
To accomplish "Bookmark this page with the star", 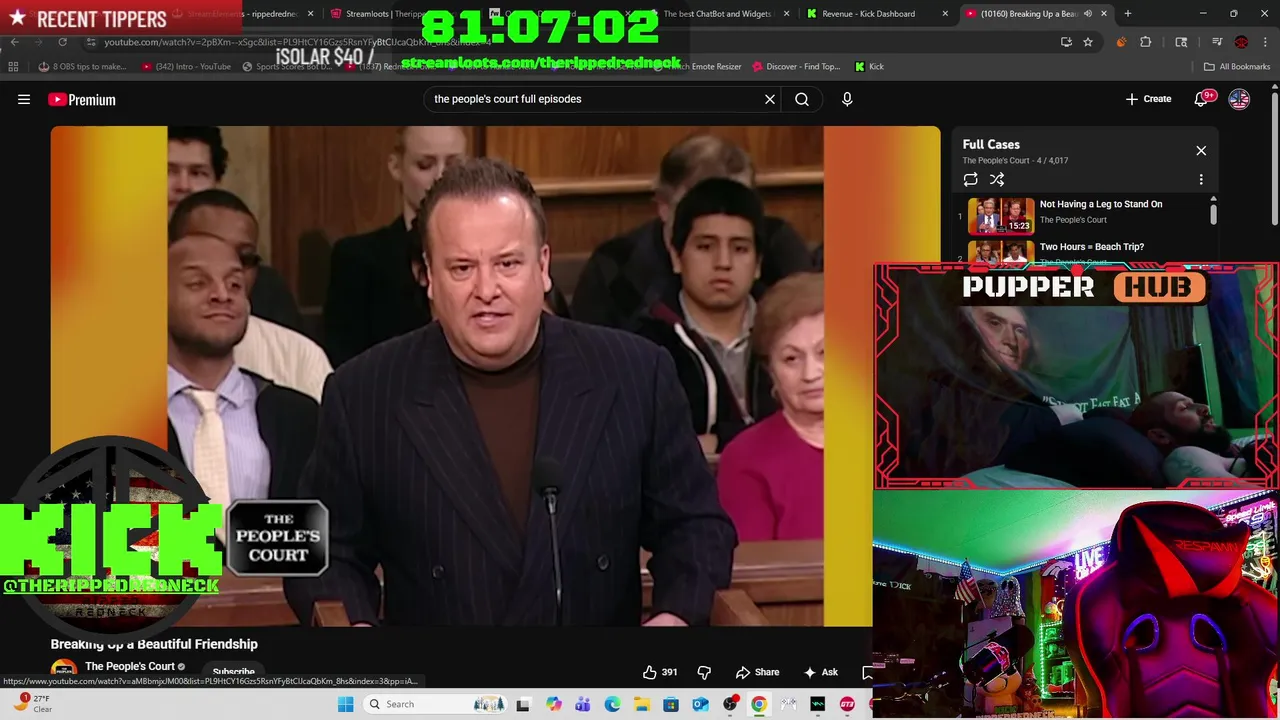I will 1088,42.
